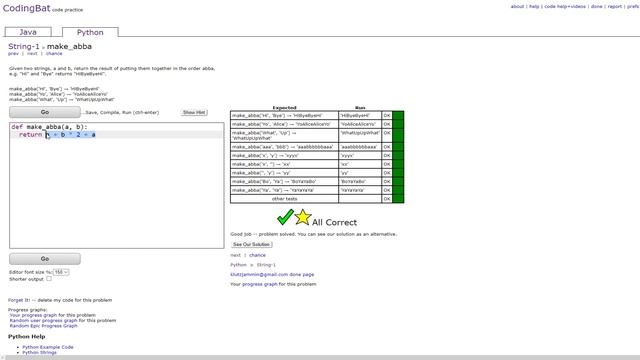This screenshot has width=640, height=360.
Task: Click the All Correct text
Action: [x=334, y=222]
